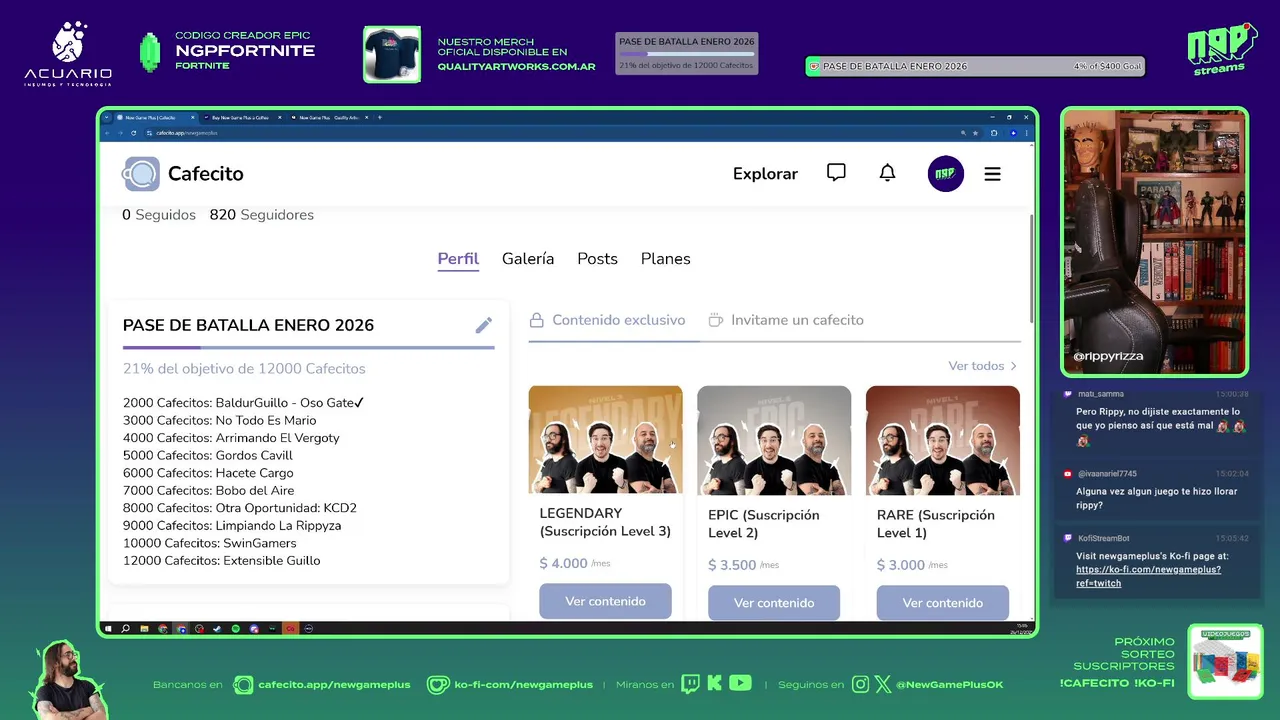Click the Cafecito site name text
1280x720 pixels.
pyautogui.click(x=206, y=174)
